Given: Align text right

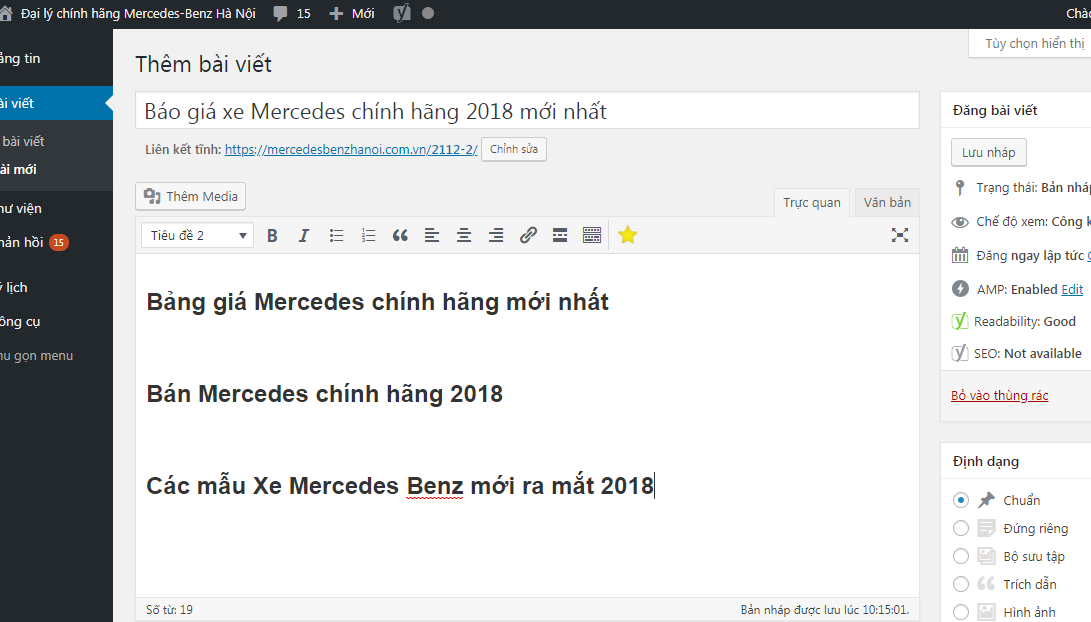Looking at the screenshot, I should pos(496,236).
